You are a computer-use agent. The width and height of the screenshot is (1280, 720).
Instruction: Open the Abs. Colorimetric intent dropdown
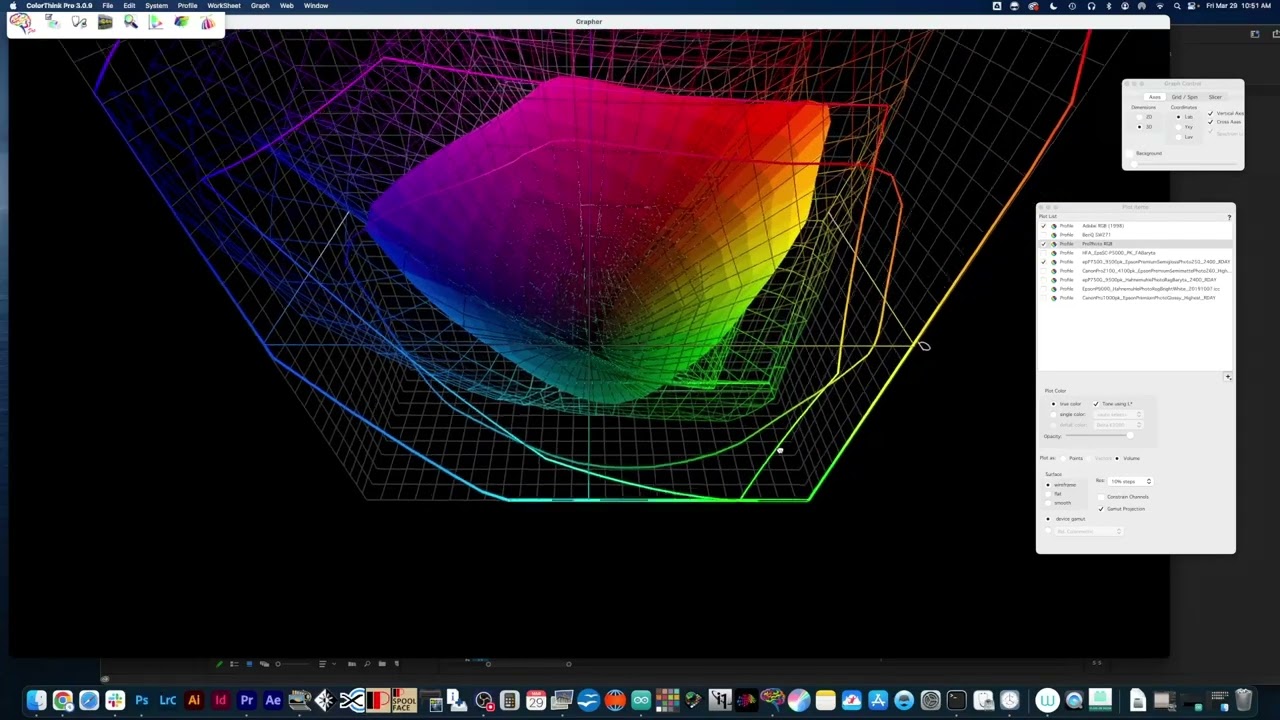click(x=1089, y=531)
